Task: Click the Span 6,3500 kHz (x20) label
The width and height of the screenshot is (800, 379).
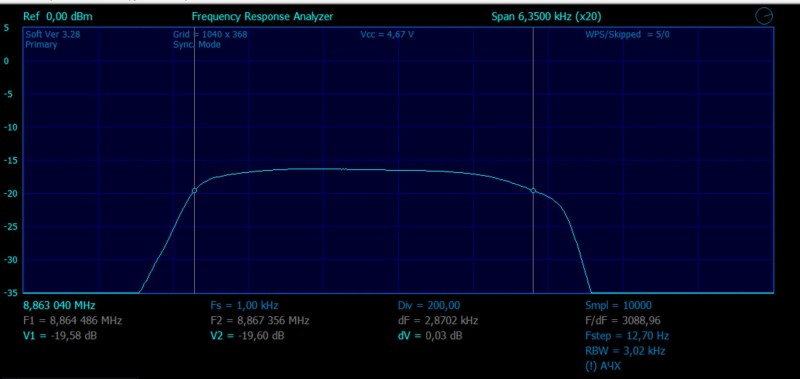Action: click(x=546, y=17)
